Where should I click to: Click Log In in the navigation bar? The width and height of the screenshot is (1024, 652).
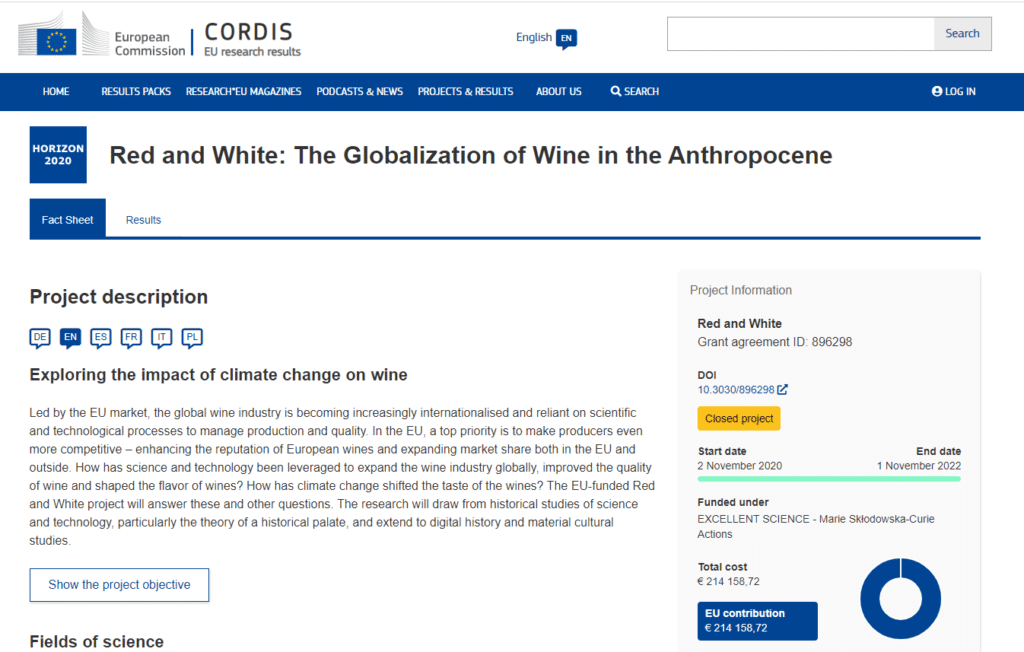[953, 91]
